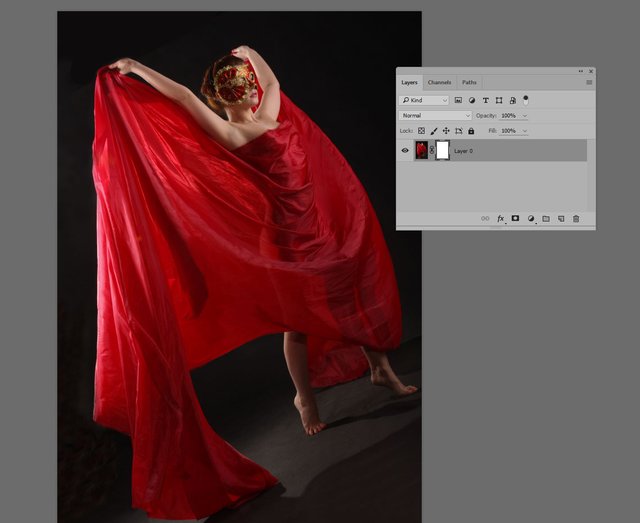The width and height of the screenshot is (640, 523).
Task: Hide Layer 0 with eye icon
Action: click(x=405, y=150)
